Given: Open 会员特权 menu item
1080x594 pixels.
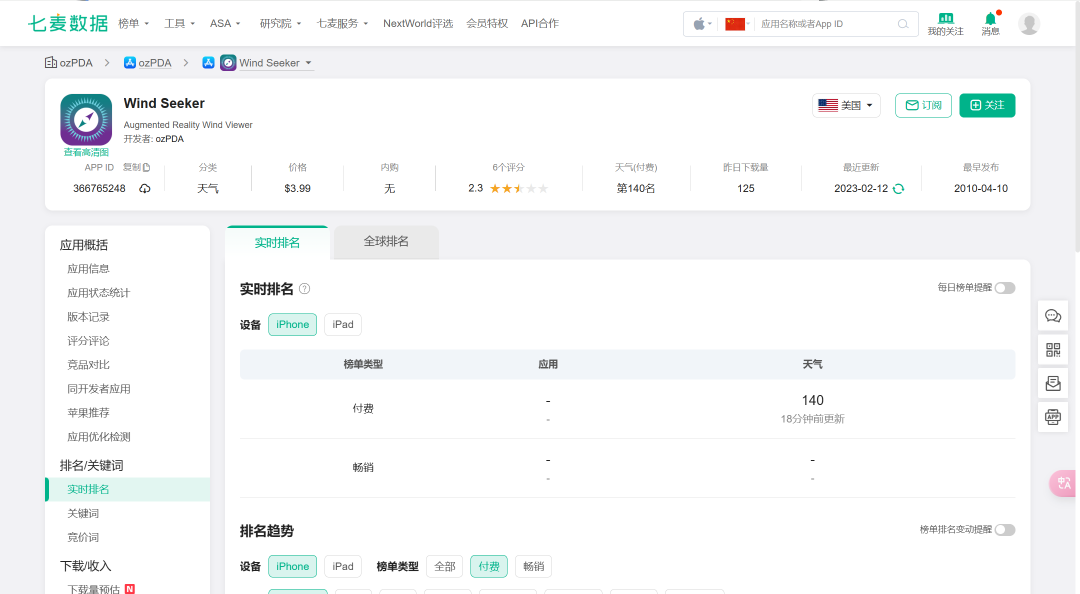Looking at the screenshot, I should click(487, 23).
